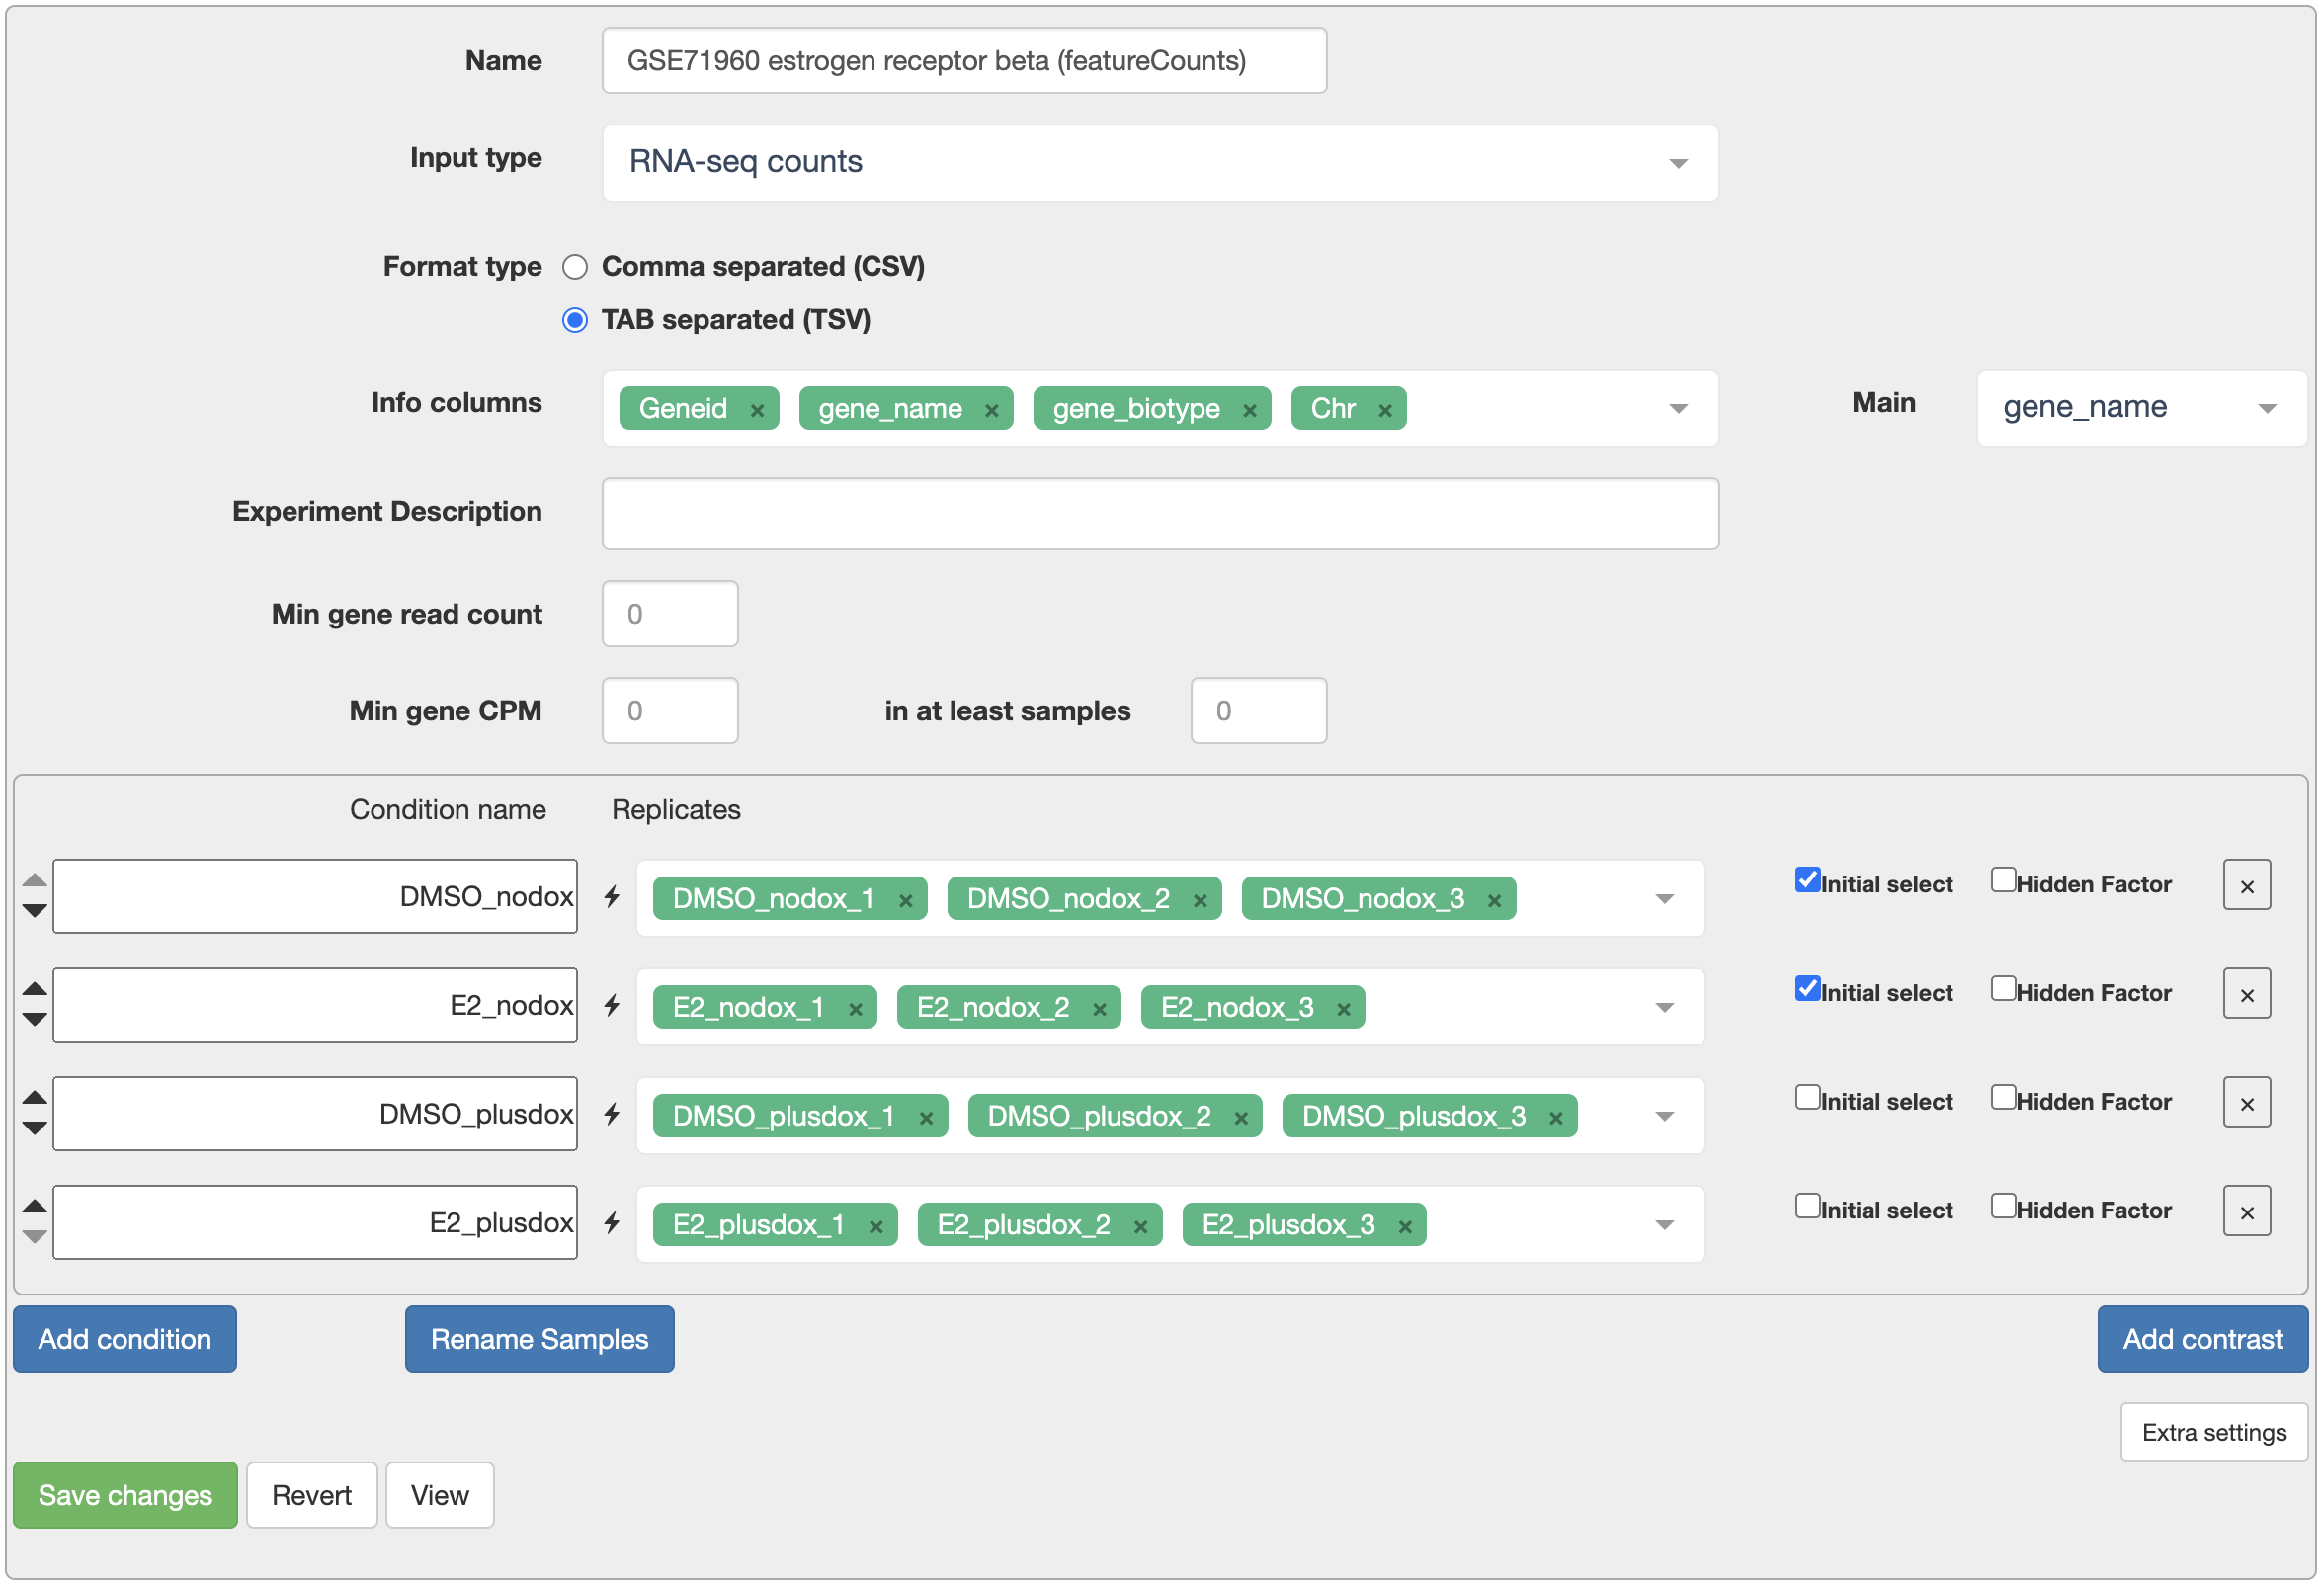The width and height of the screenshot is (2324, 1587).
Task: Focus the Min gene CPM field
Action: pyautogui.click(x=670, y=712)
